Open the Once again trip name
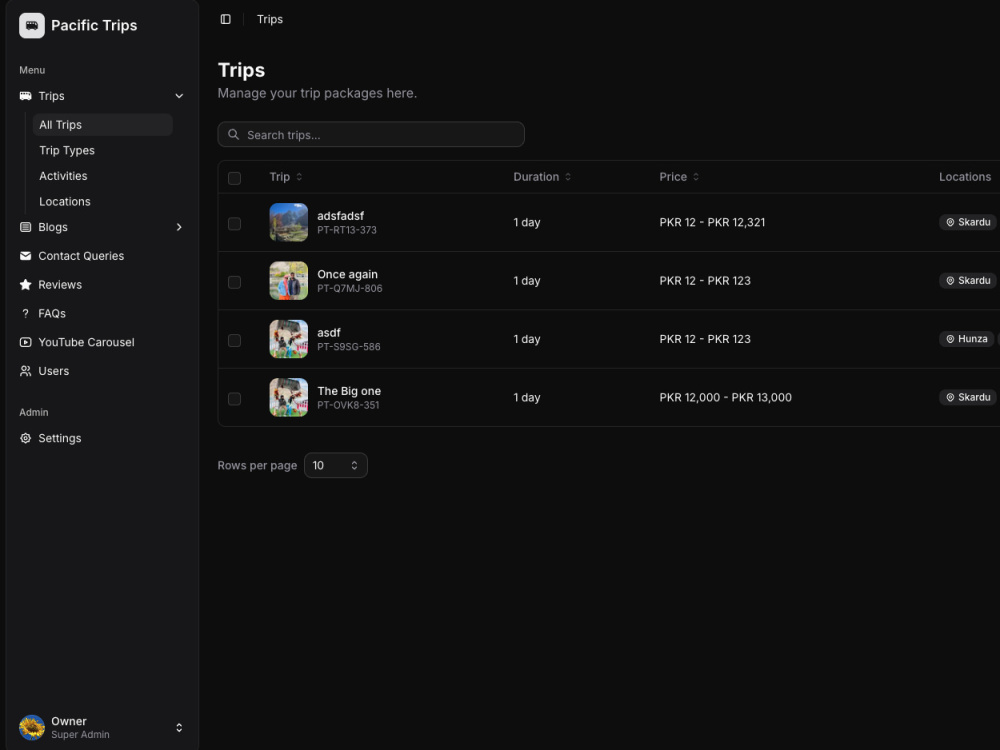This screenshot has width=1000, height=750. [348, 274]
